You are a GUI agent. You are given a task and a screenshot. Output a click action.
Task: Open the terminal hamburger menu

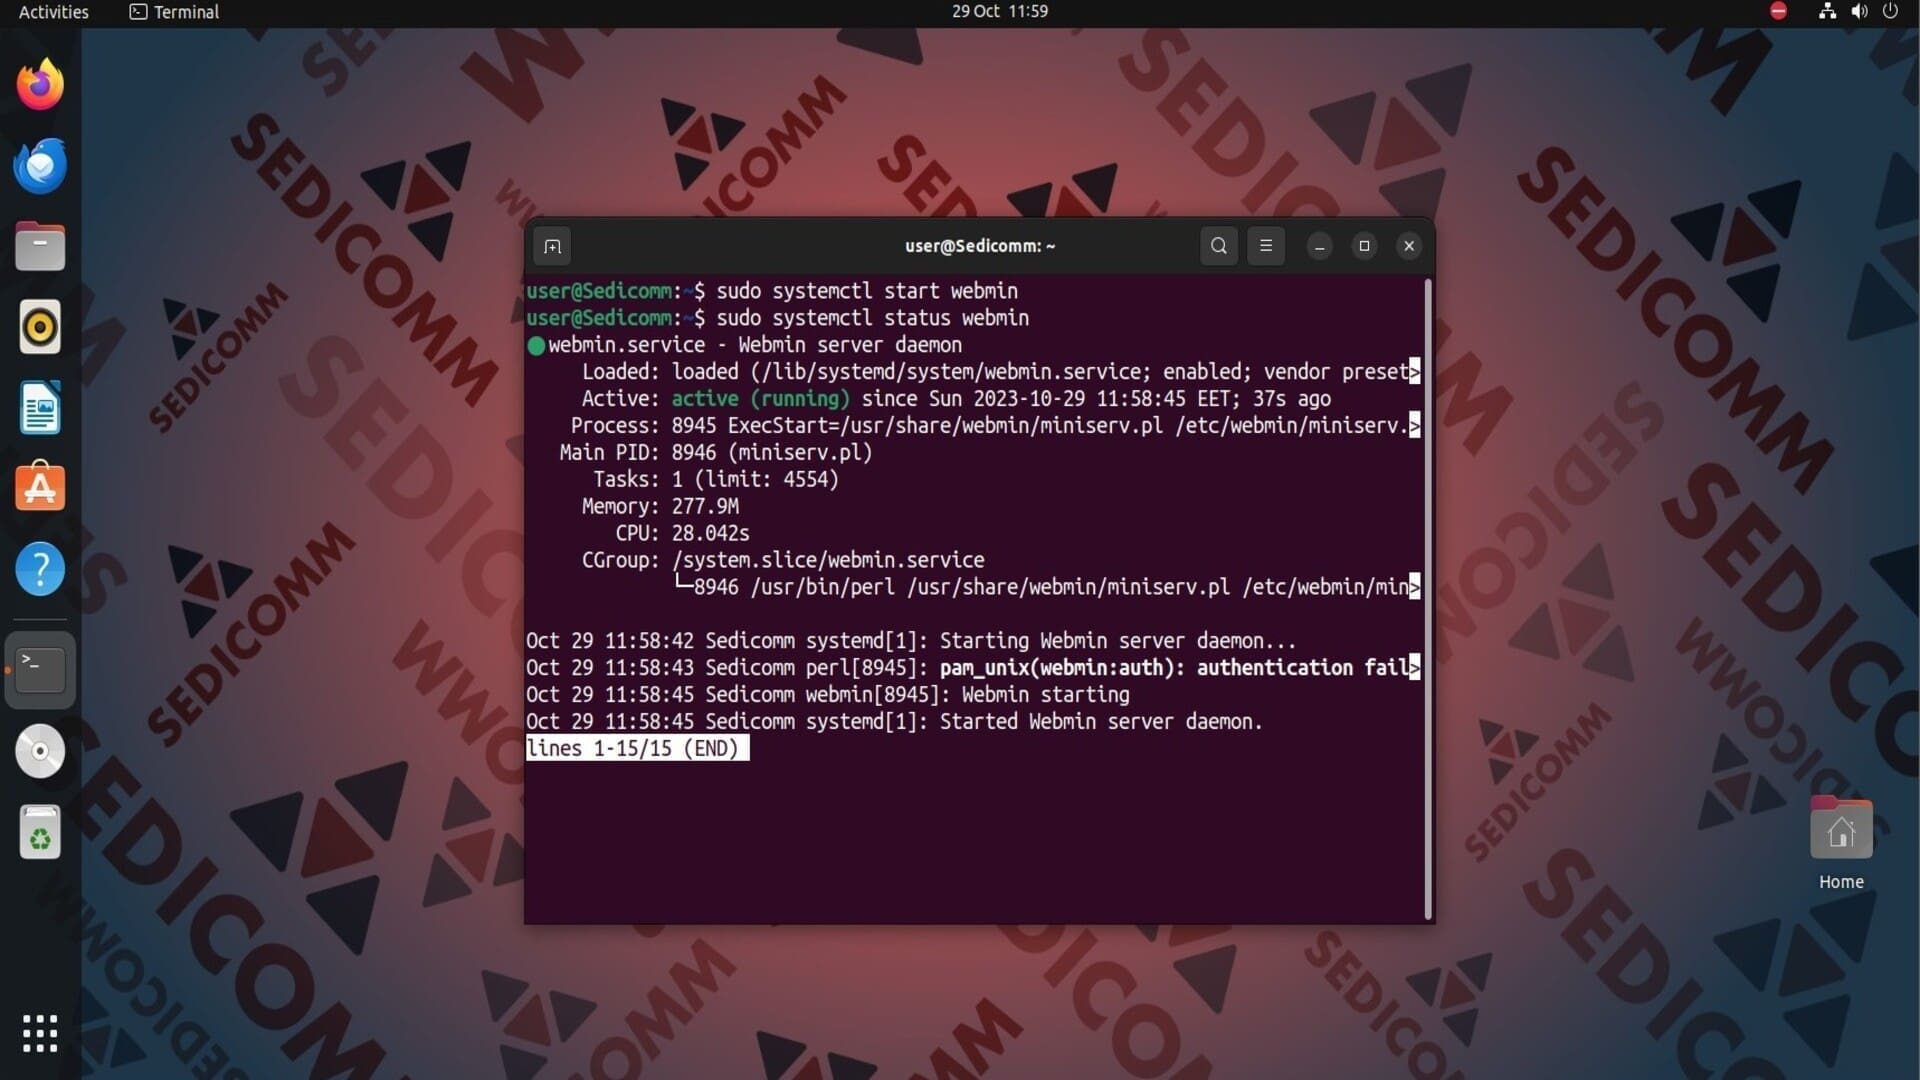pos(1266,246)
